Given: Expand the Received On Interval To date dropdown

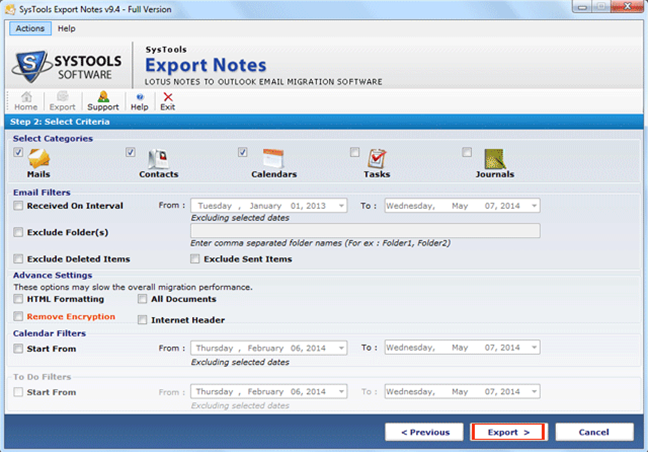Looking at the screenshot, I should click(x=534, y=206).
